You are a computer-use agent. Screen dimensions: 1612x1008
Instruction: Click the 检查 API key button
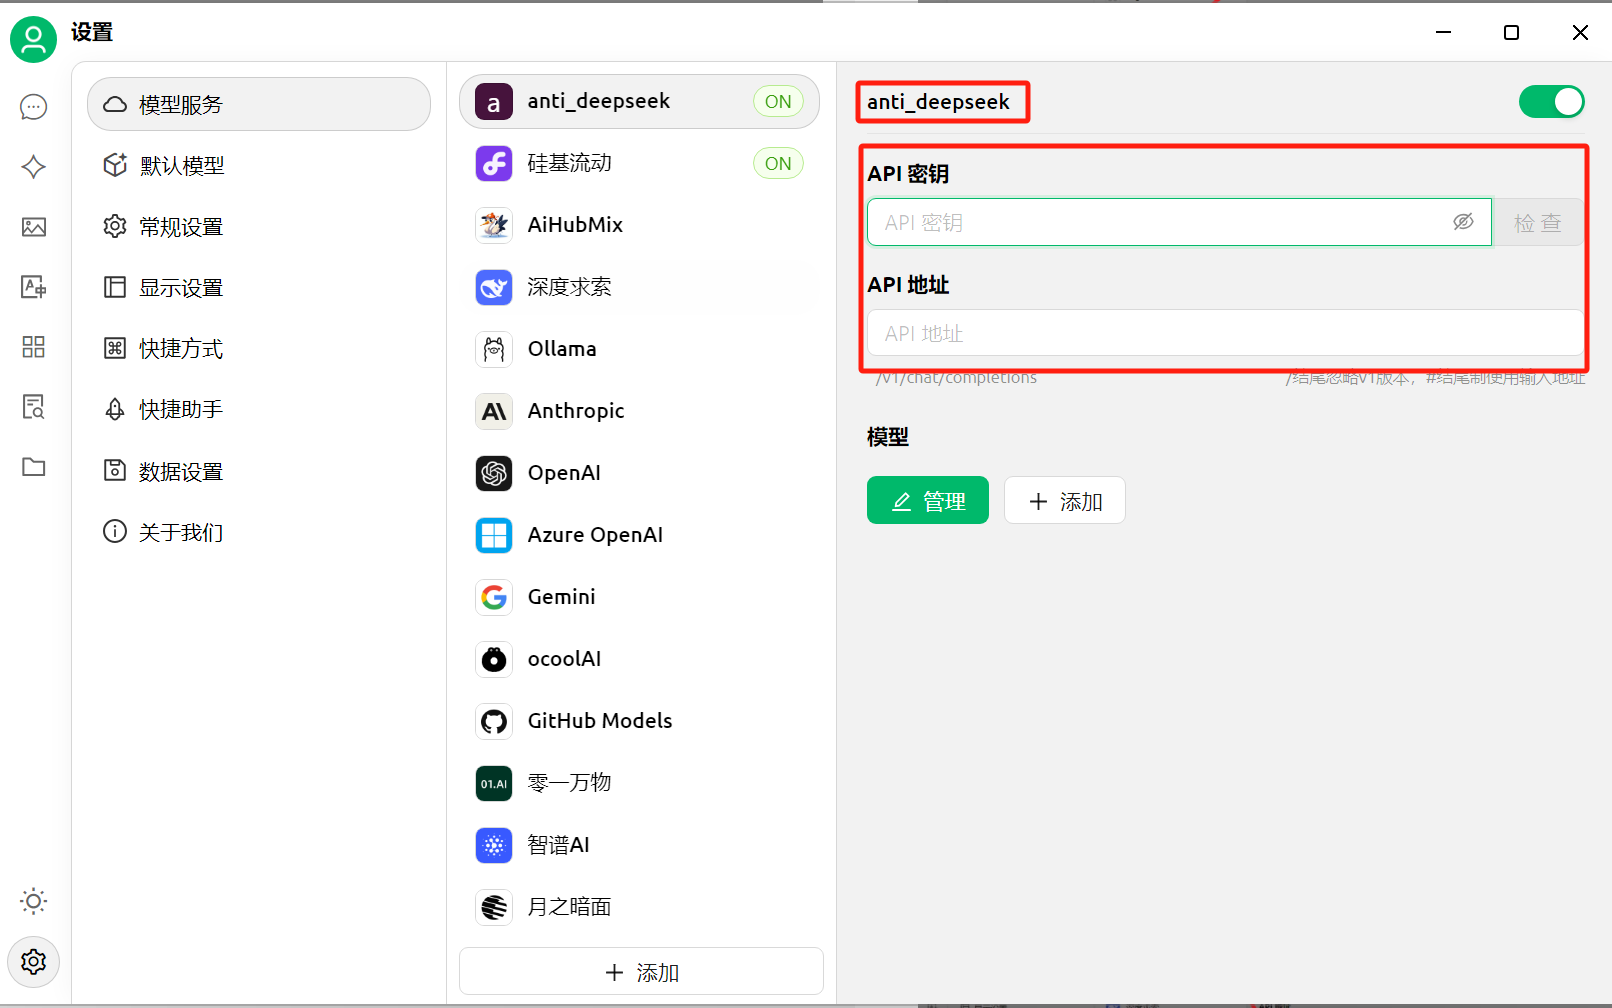click(x=1537, y=222)
